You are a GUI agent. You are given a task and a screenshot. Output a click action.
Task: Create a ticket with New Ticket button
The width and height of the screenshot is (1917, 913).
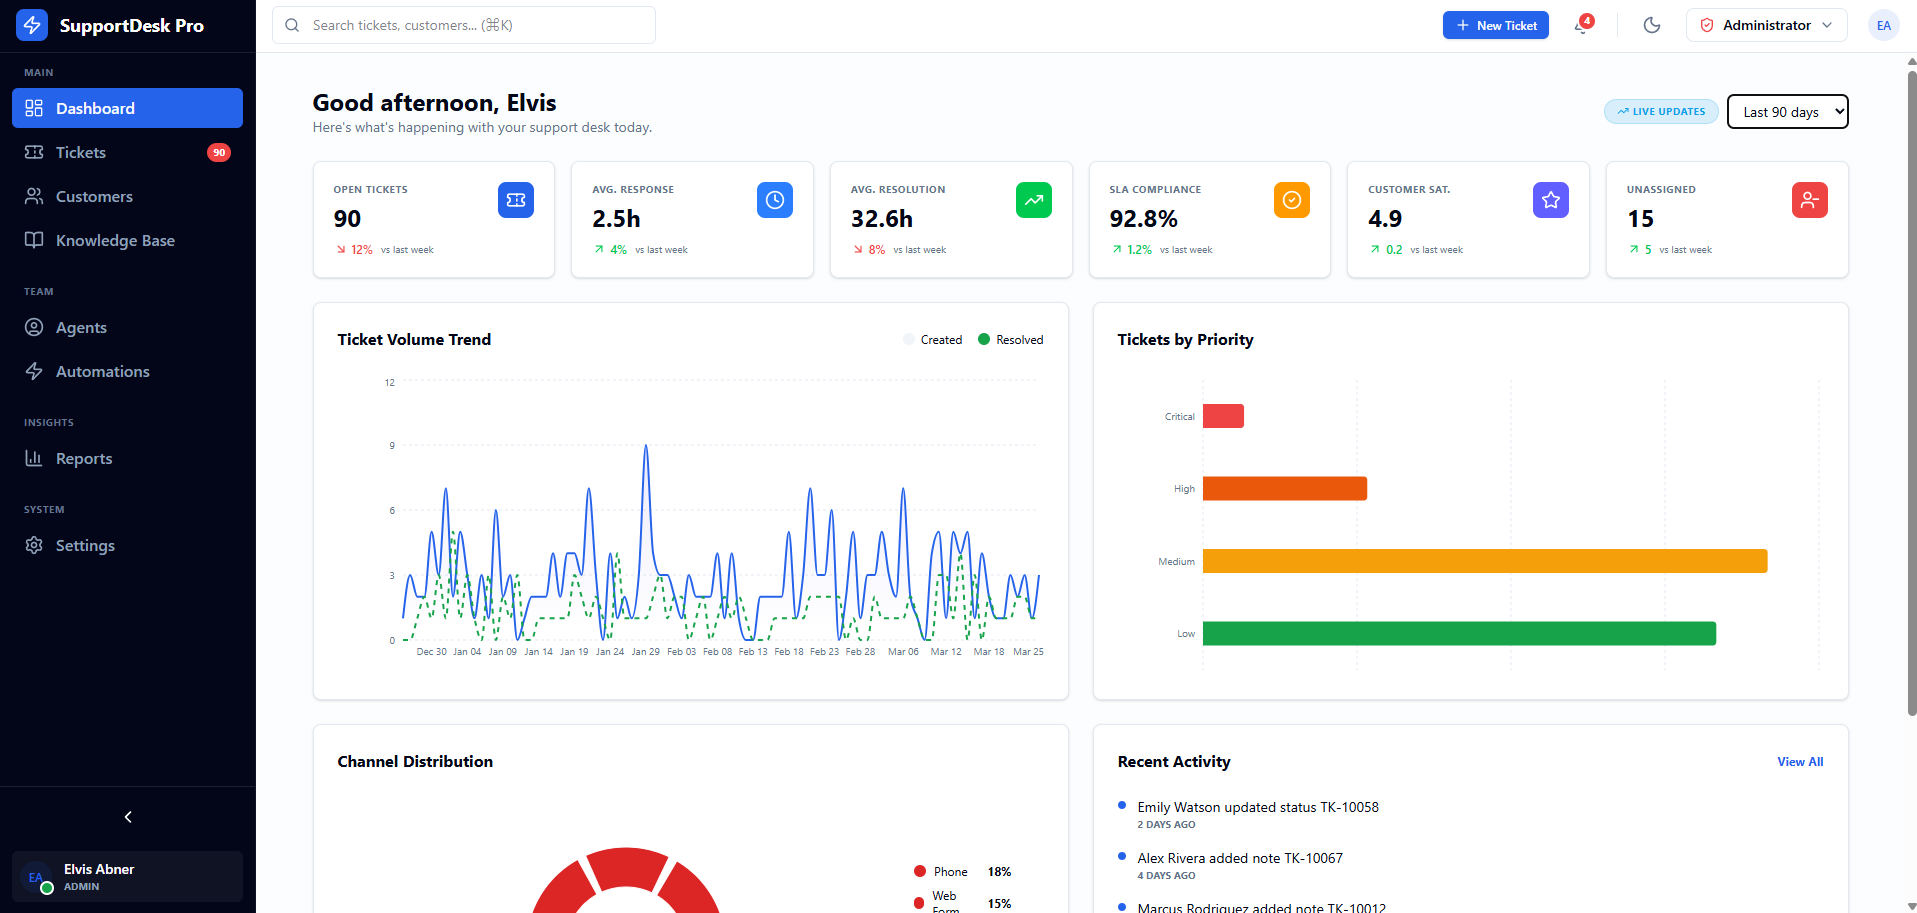[1495, 25]
